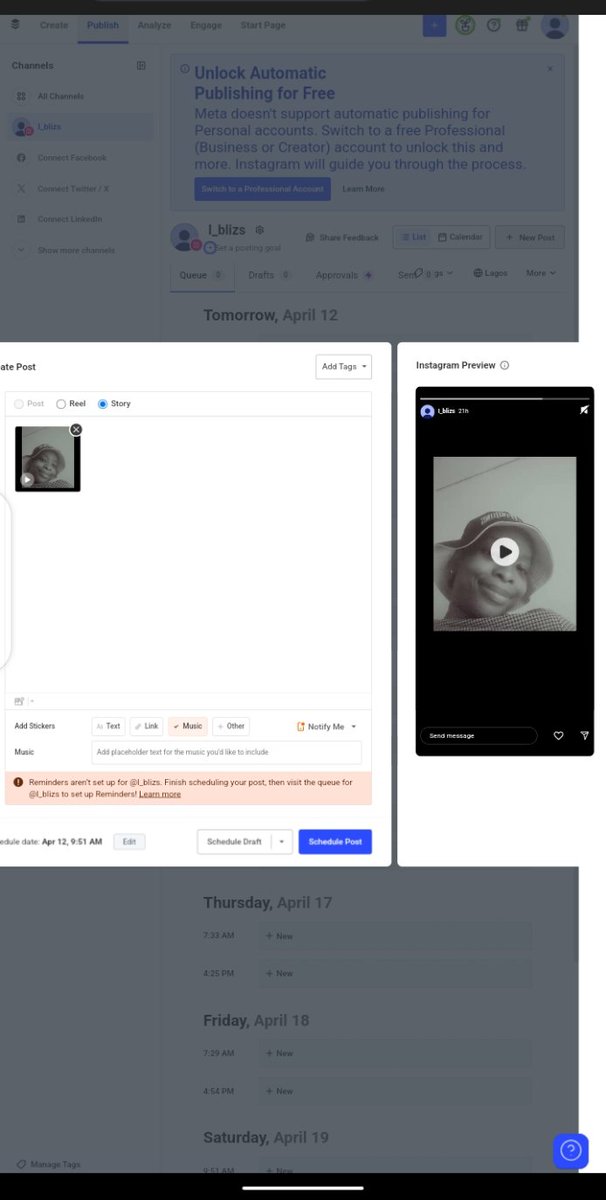
Task: Open the user profile avatar in header
Action: [x=555, y=26]
